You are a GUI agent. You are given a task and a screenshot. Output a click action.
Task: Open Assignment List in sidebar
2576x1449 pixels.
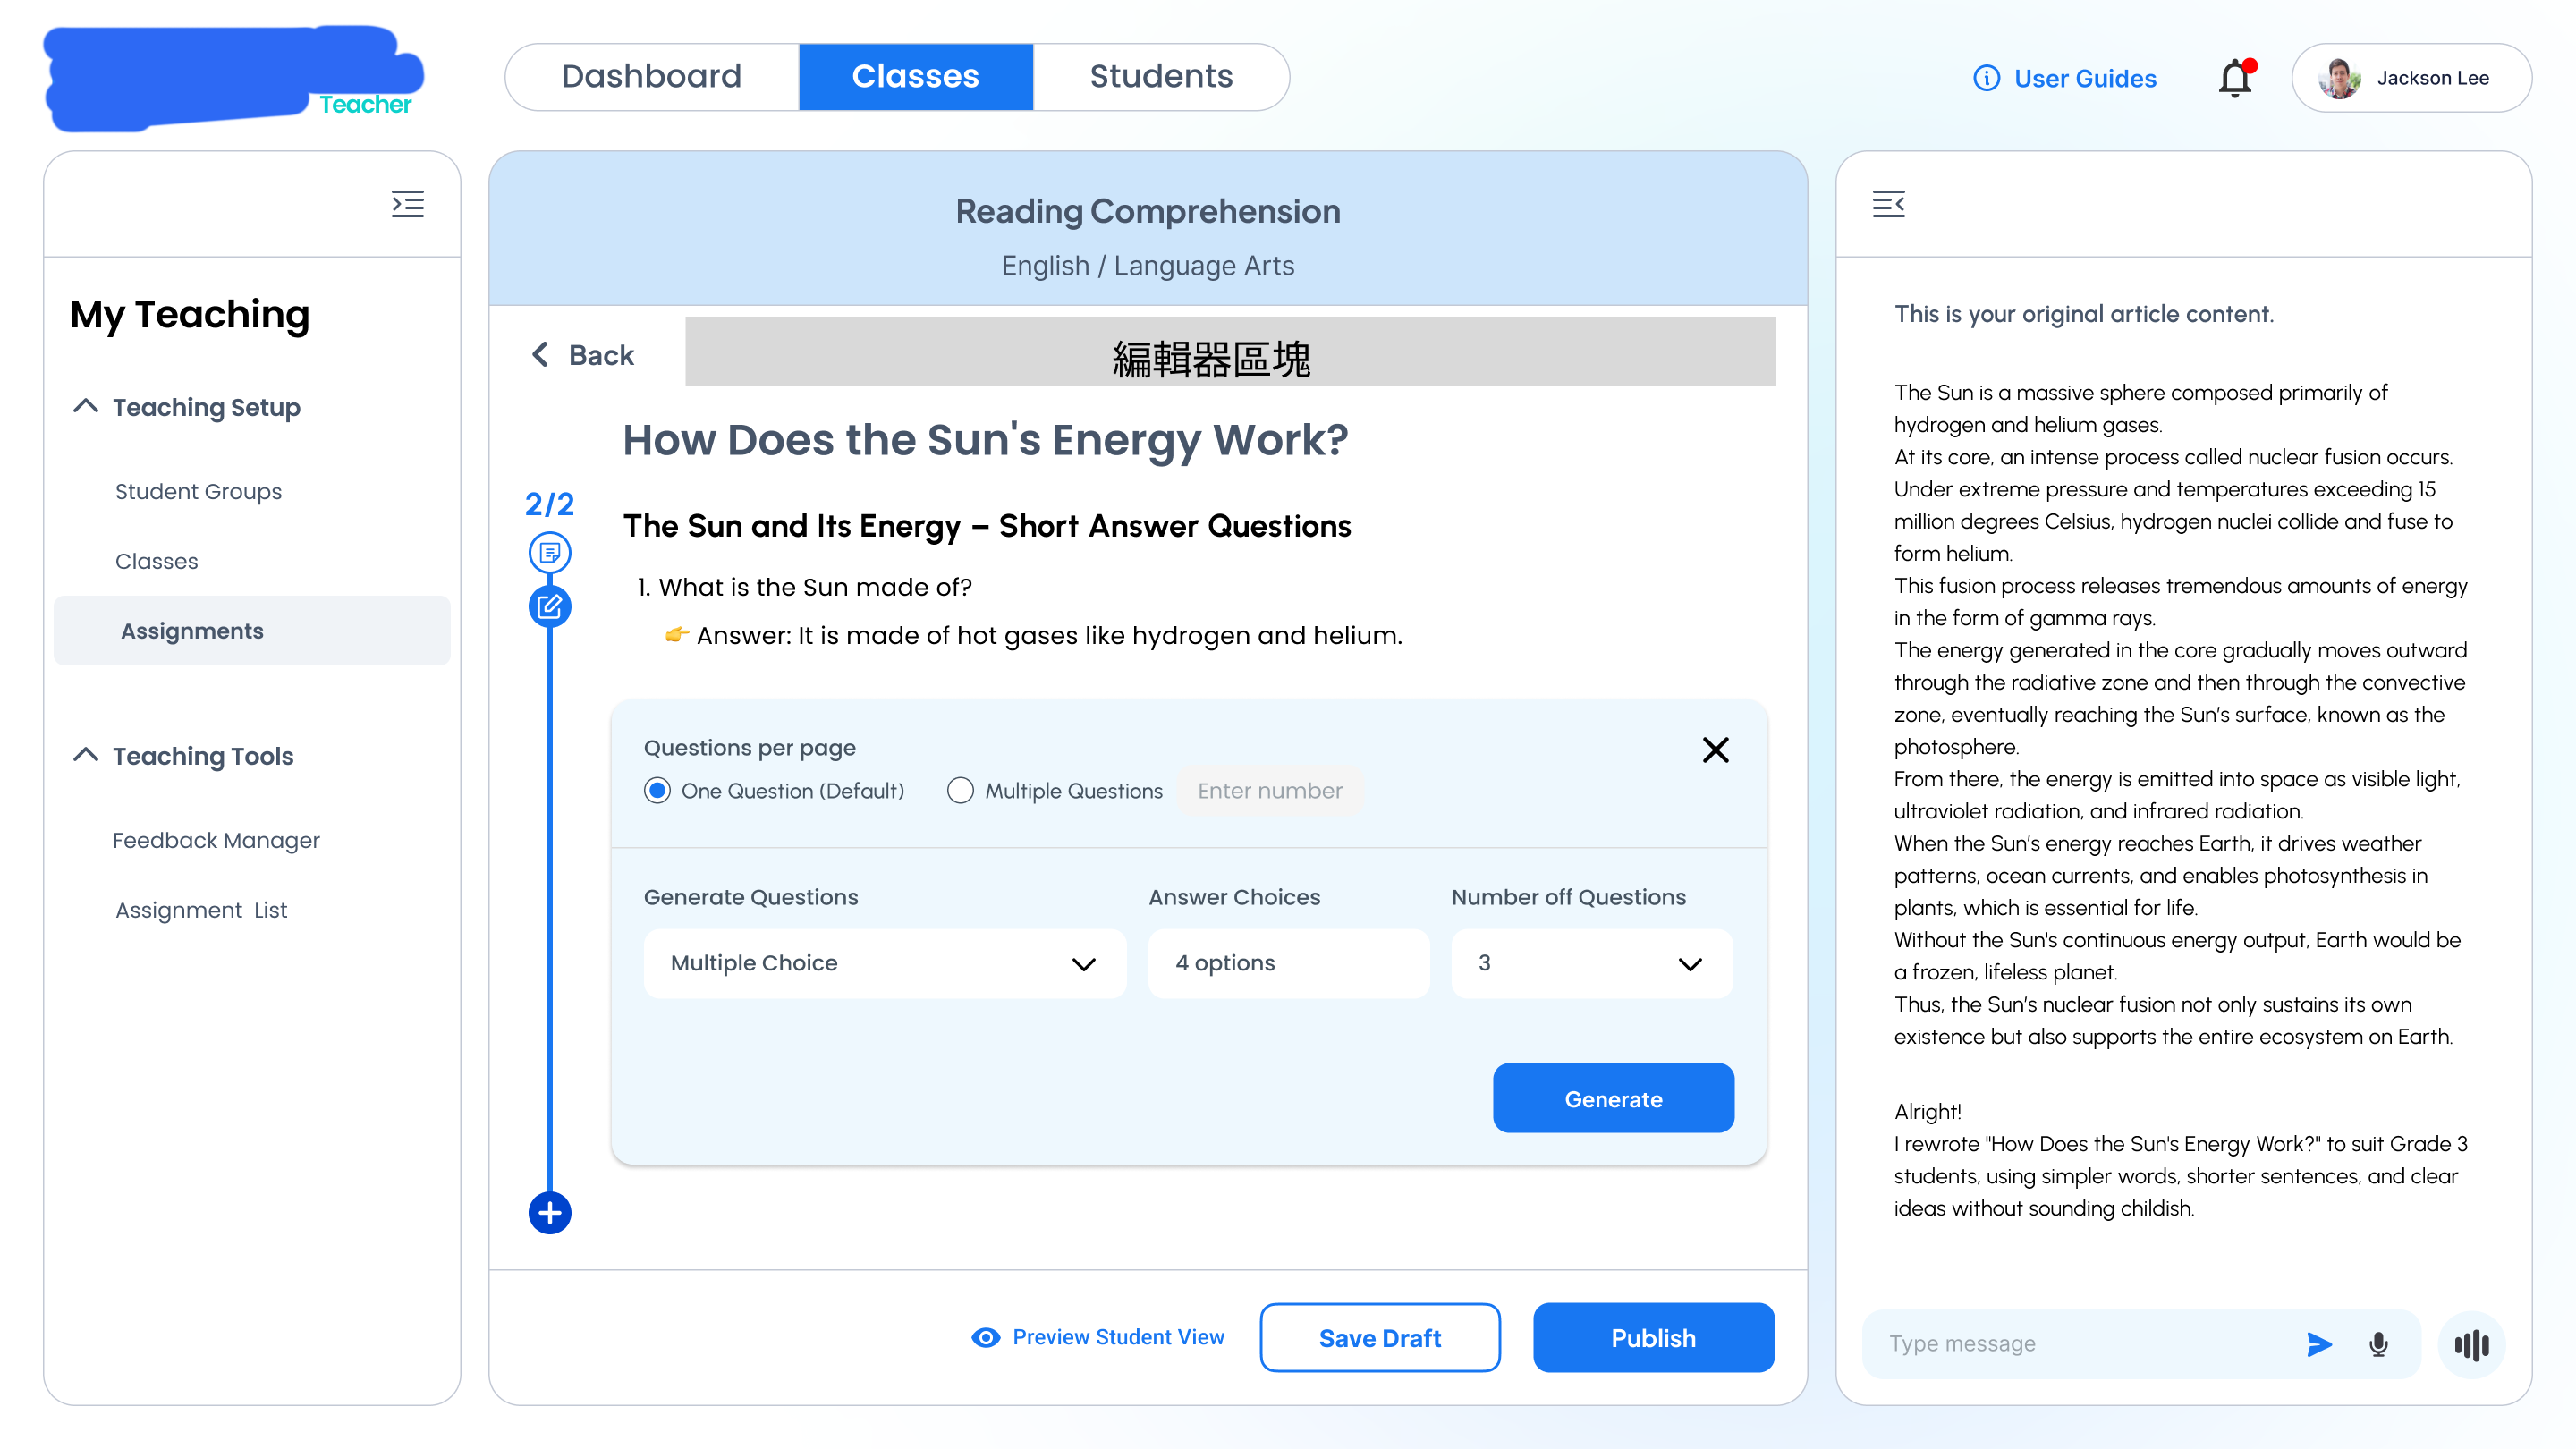(x=201, y=910)
